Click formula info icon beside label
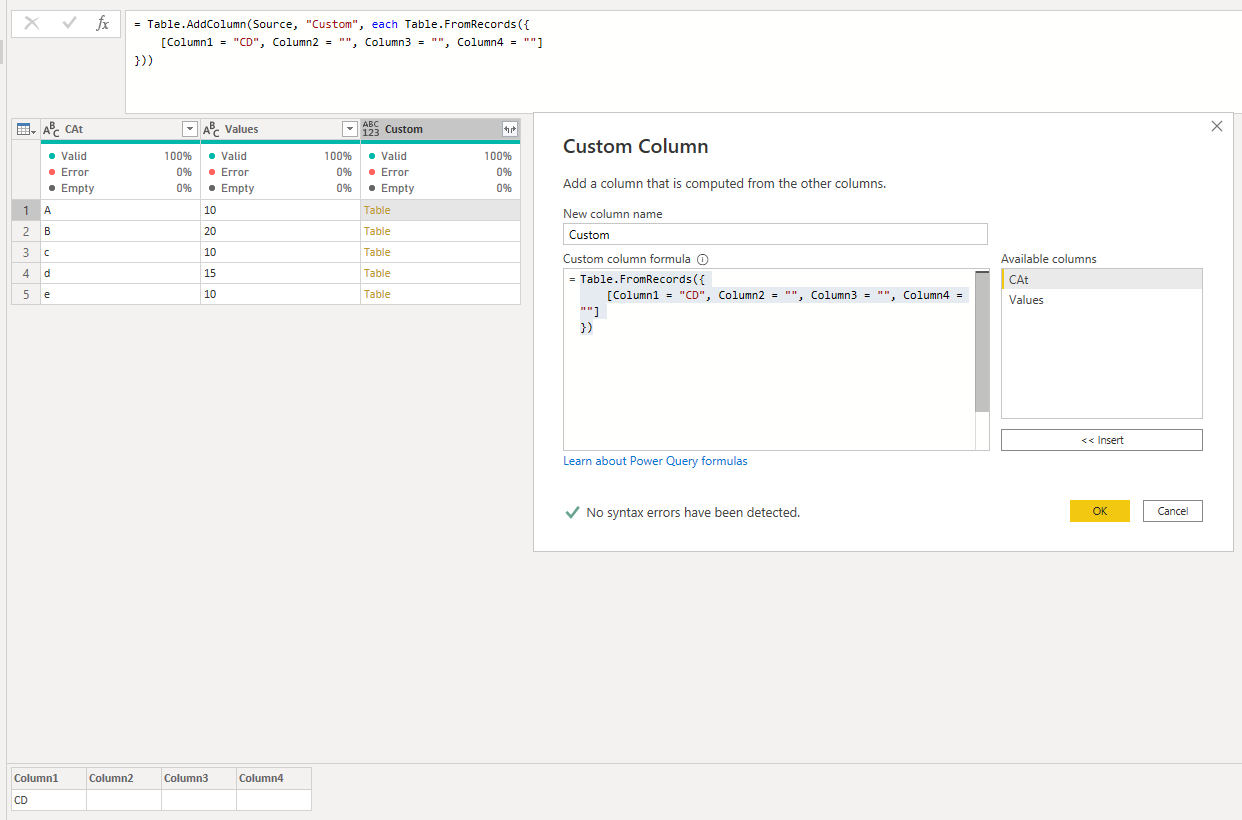1242x820 pixels. pos(702,259)
